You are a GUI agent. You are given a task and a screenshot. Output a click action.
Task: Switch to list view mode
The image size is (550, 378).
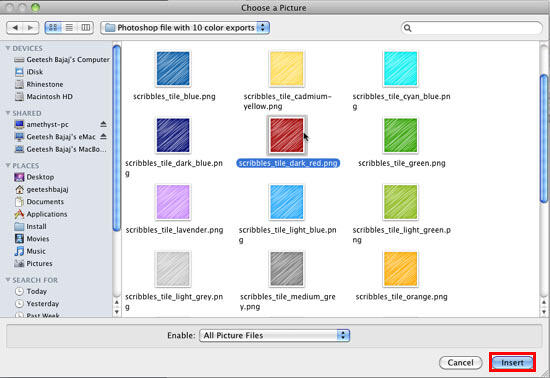coord(69,28)
